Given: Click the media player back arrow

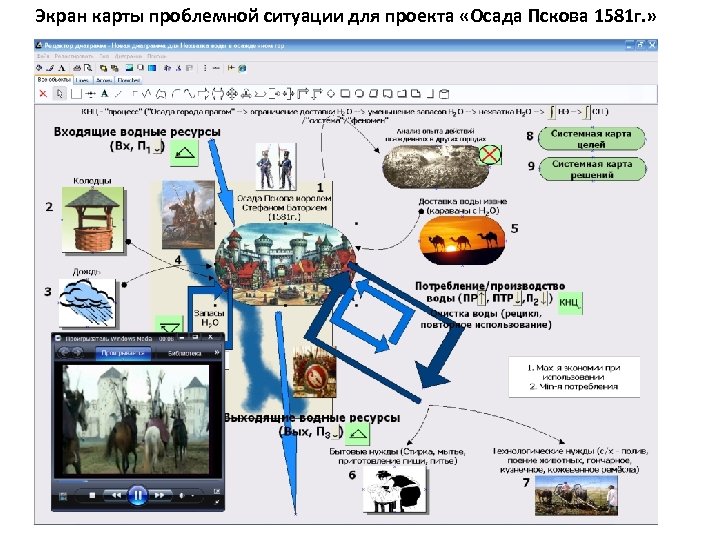Looking at the screenshot, I should pos(63,352).
